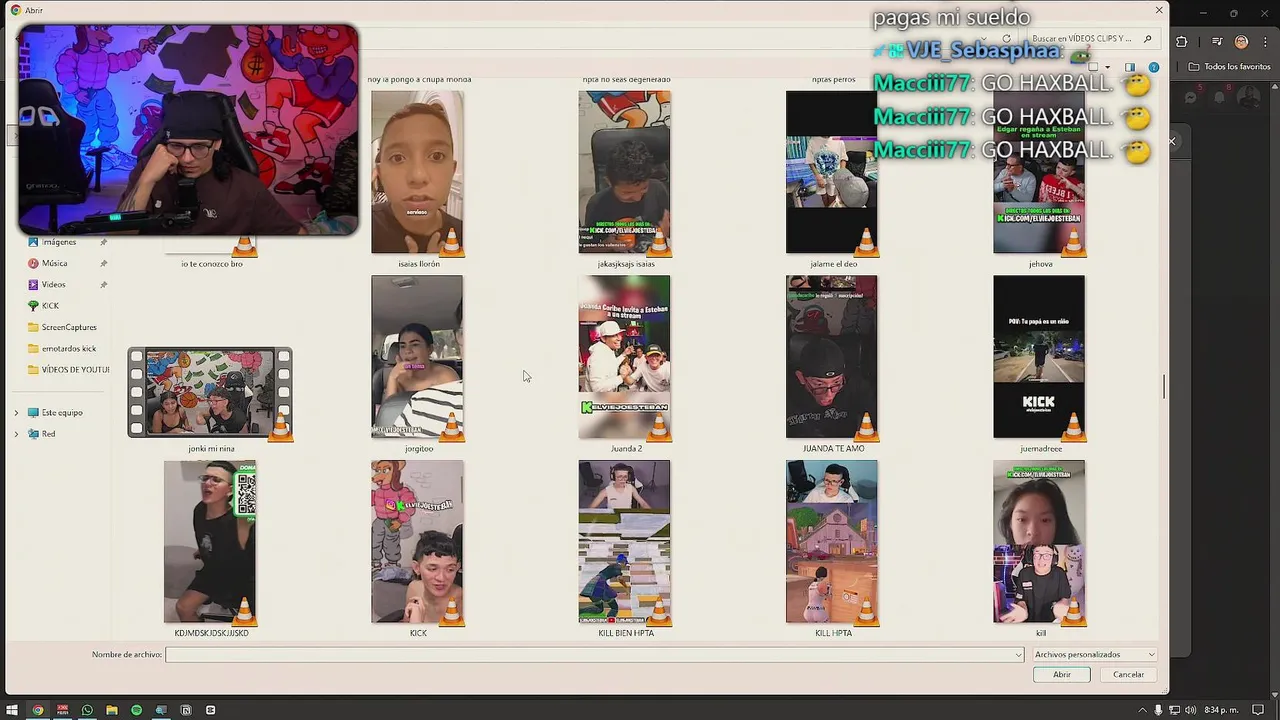Image resolution: width=1280 pixels, height=720 pixels.
Task: Open the Windows Start menu
Action: point(12,710)
